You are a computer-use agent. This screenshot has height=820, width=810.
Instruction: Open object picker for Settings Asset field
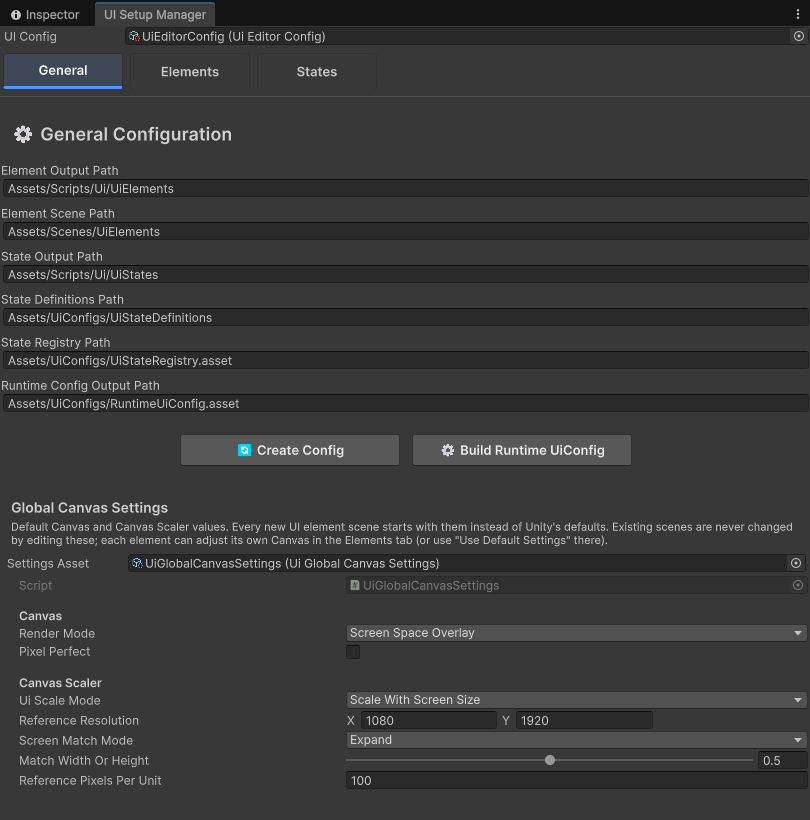pos(795,563)
